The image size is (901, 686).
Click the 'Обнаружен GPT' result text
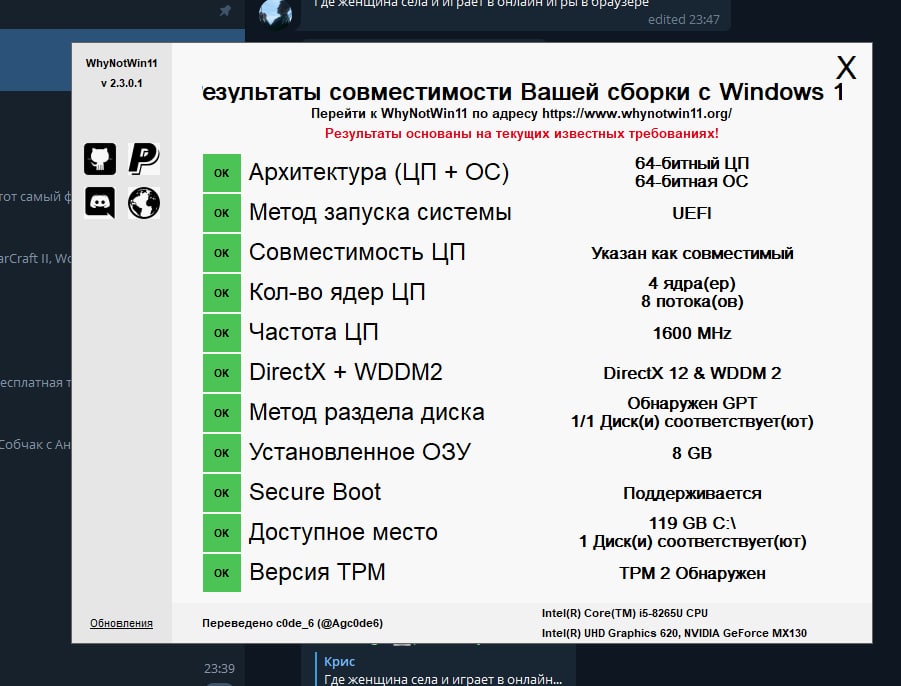[692, 403]
